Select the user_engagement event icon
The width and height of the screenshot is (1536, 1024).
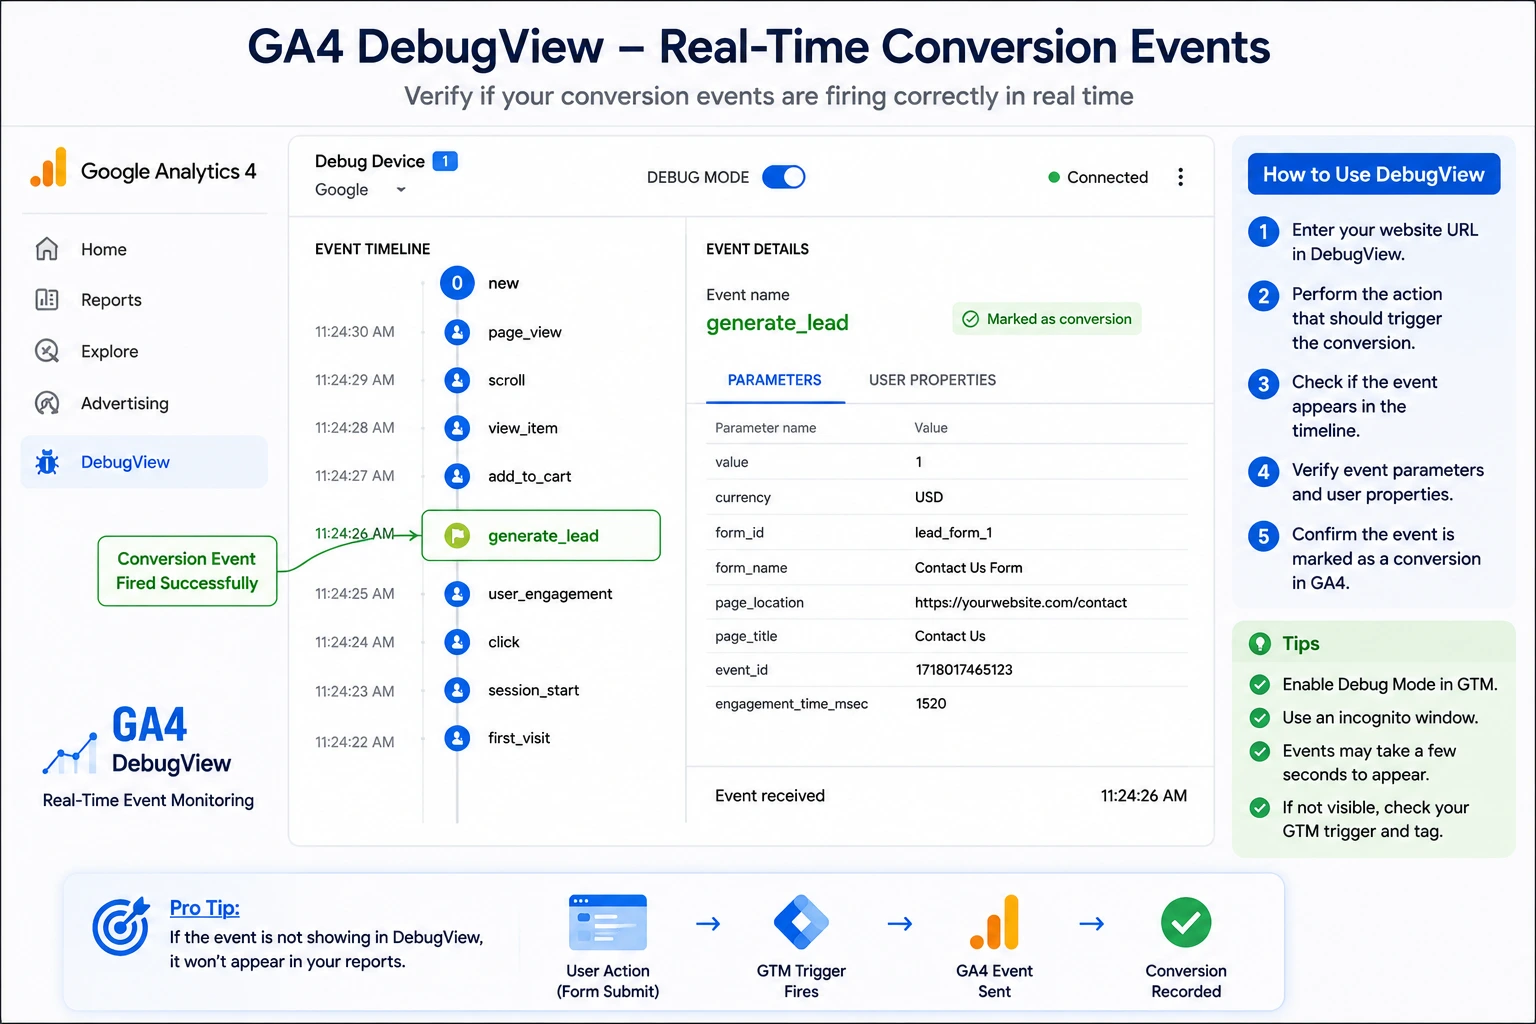[457, 594]
